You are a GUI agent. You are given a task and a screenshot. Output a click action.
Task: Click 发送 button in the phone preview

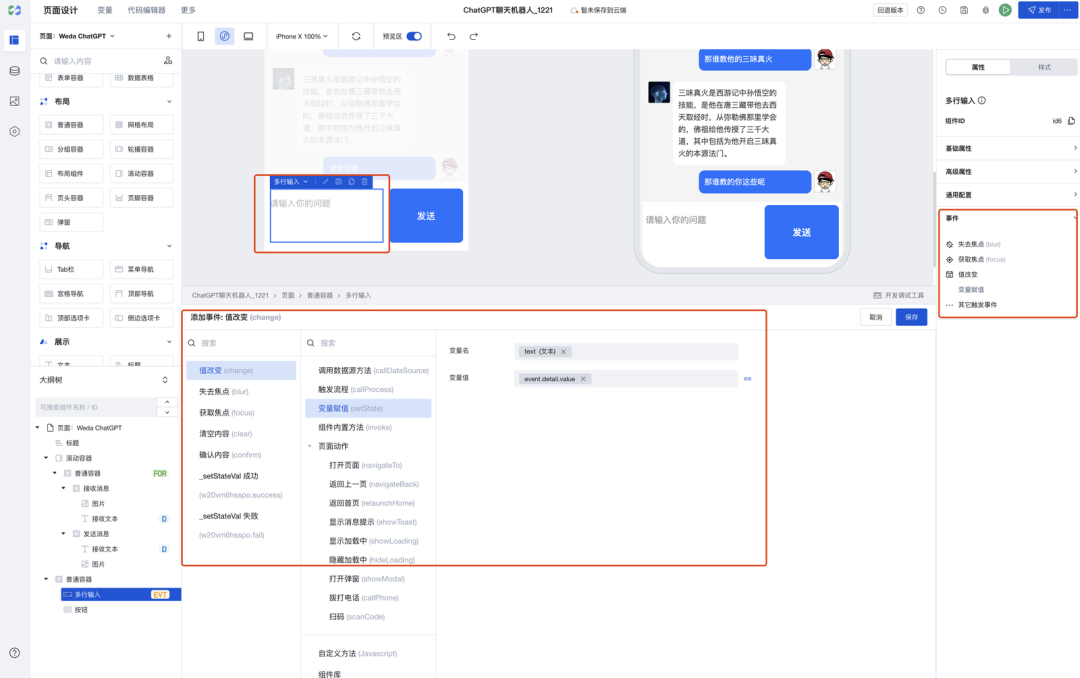click(x=802, y=232)
